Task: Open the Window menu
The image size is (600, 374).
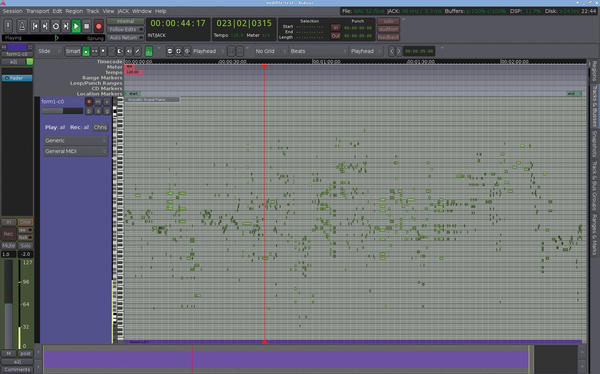Action: [142, 11]
